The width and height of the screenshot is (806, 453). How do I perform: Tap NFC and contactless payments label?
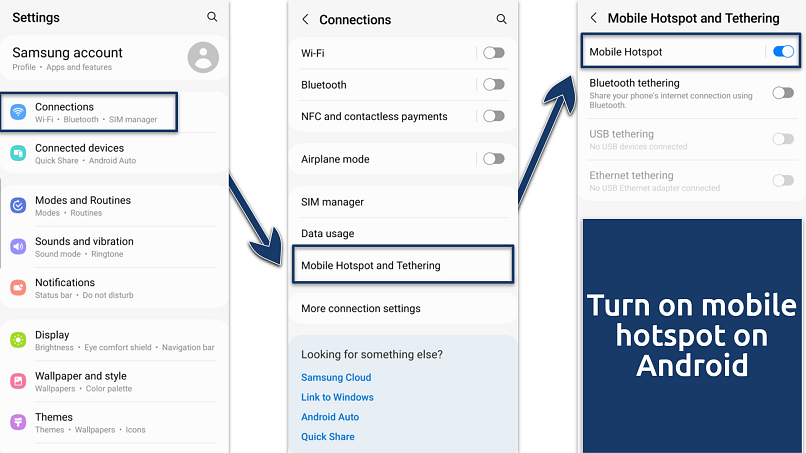pos(374,117)
